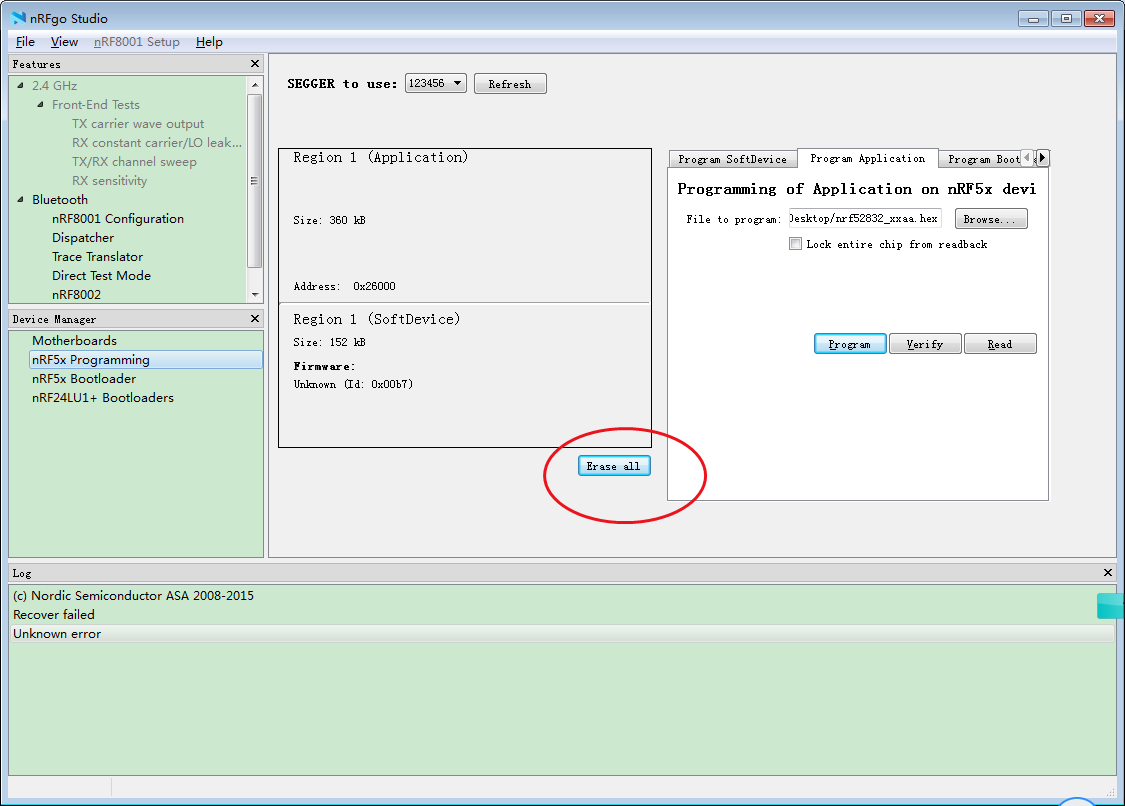Select TX carrier wave output

coord(138,123)
